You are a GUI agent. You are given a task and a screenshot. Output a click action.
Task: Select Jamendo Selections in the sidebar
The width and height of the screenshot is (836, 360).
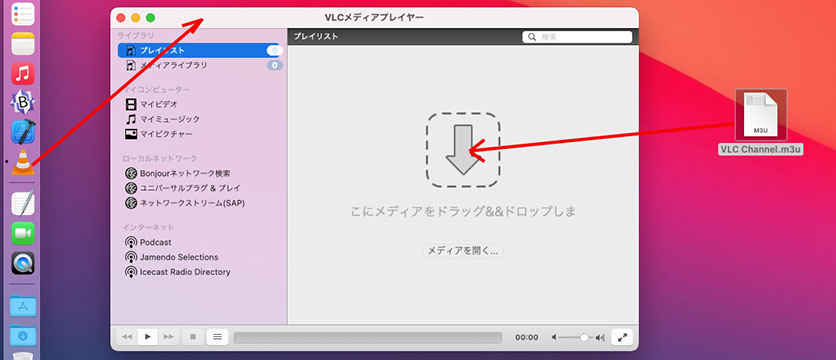[x=172, y=257]
